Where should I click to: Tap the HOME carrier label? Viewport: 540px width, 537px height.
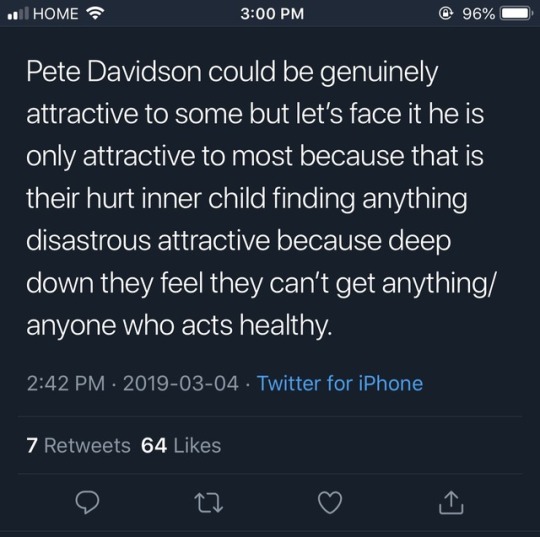pos(55,14)
